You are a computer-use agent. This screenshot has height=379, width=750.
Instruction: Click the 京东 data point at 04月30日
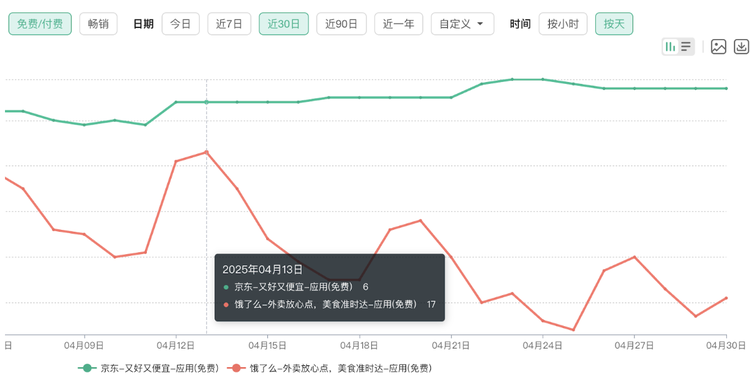point(726,89)
